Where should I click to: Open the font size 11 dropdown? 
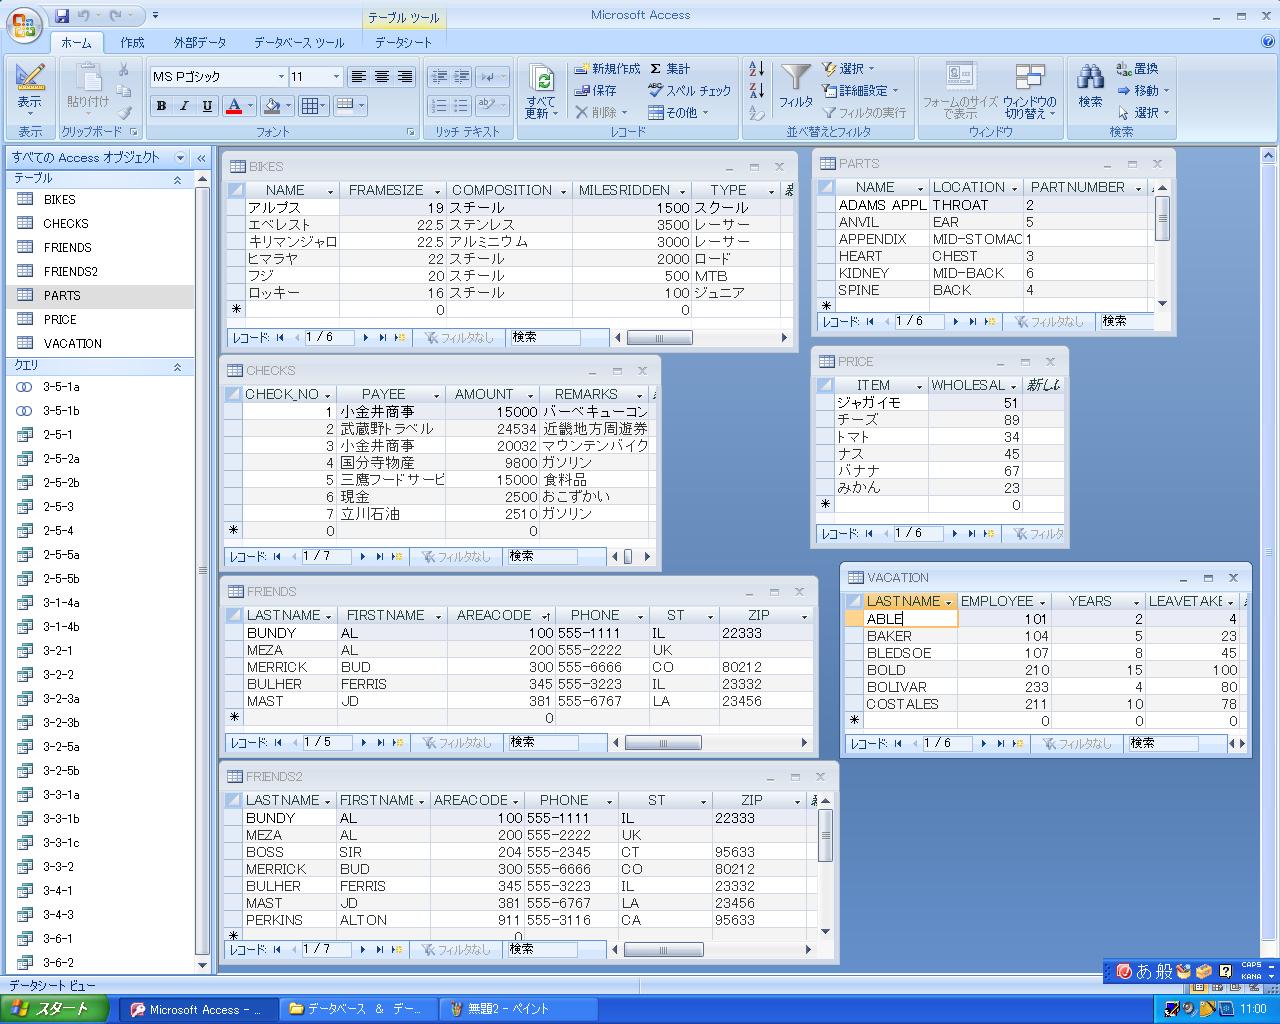click(x=336, y=77)
